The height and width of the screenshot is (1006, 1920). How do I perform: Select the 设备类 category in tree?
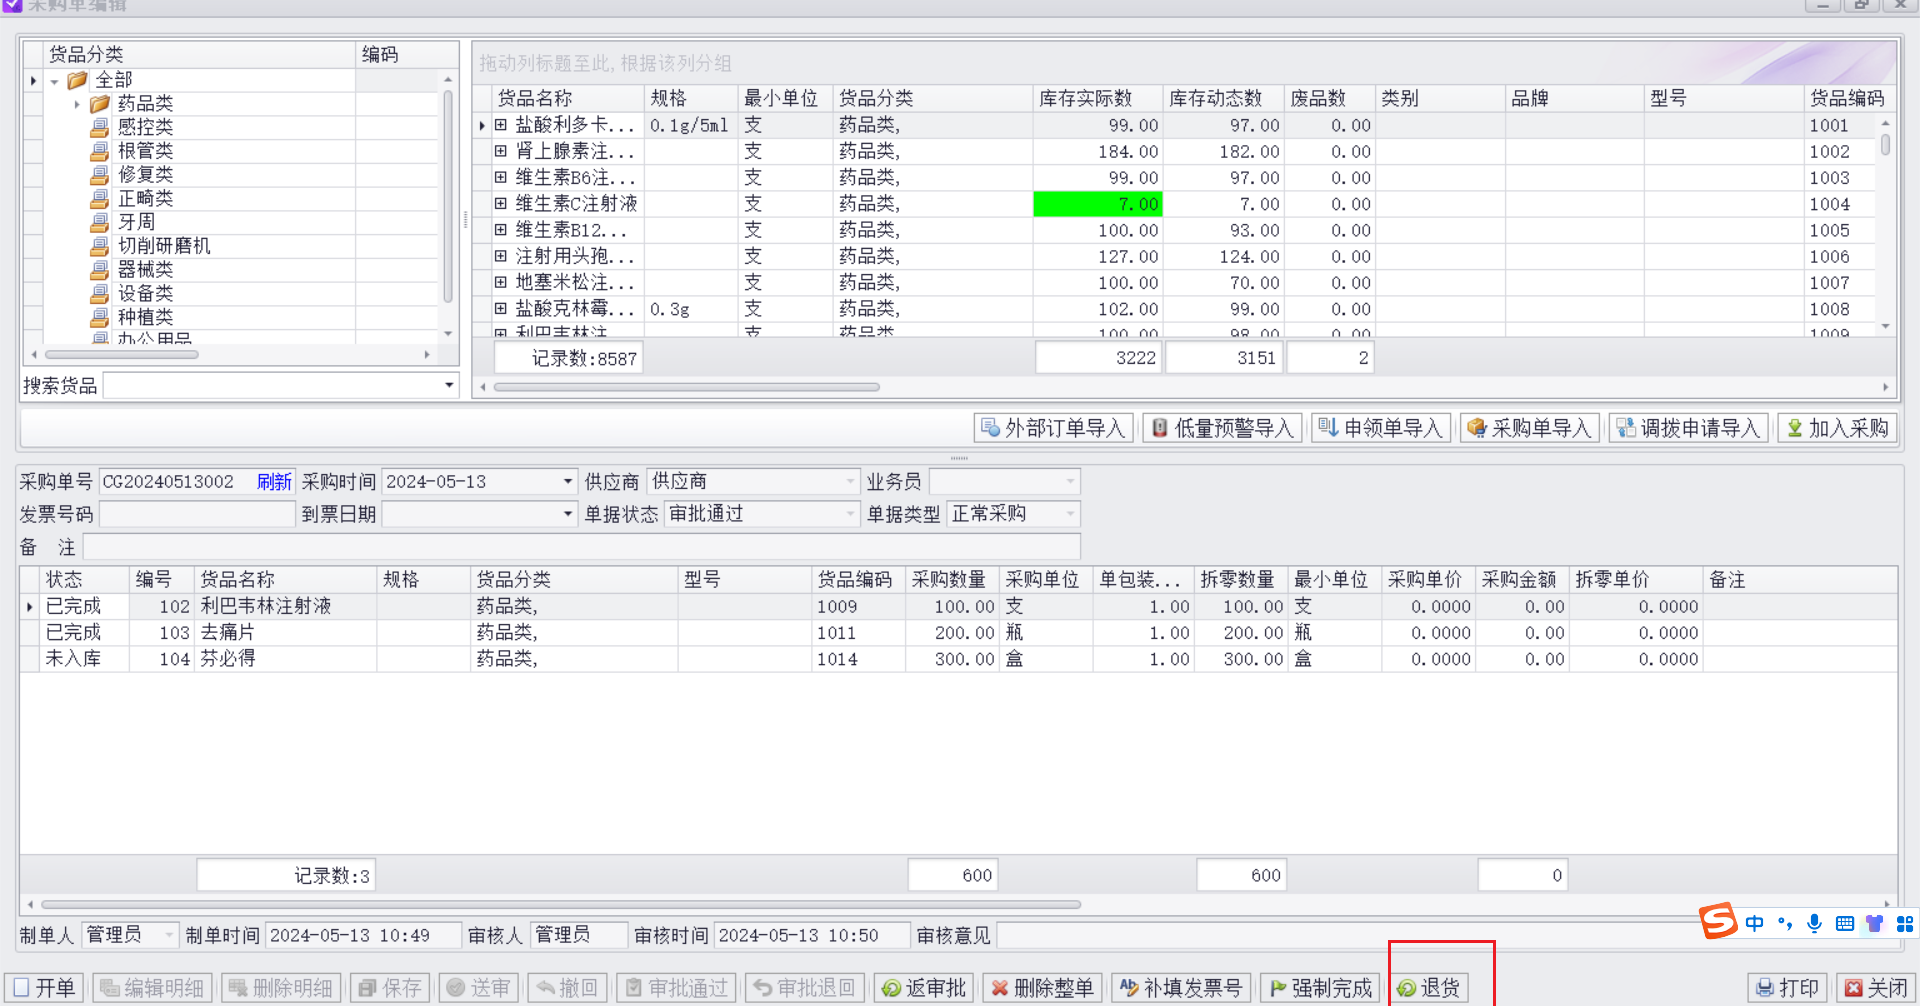[x=145, y=294]
